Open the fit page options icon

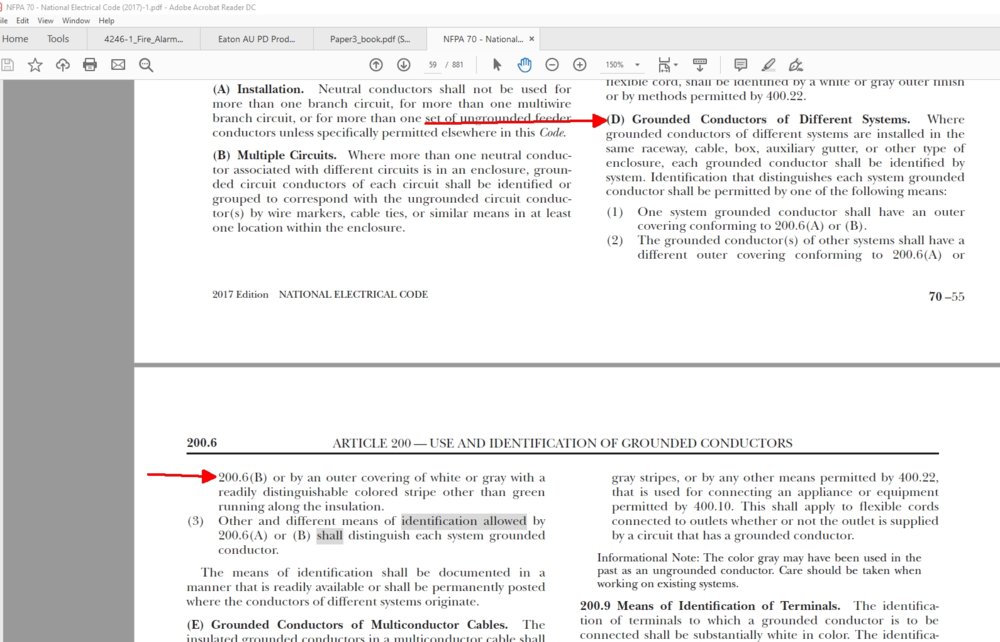tap(667, 64)
